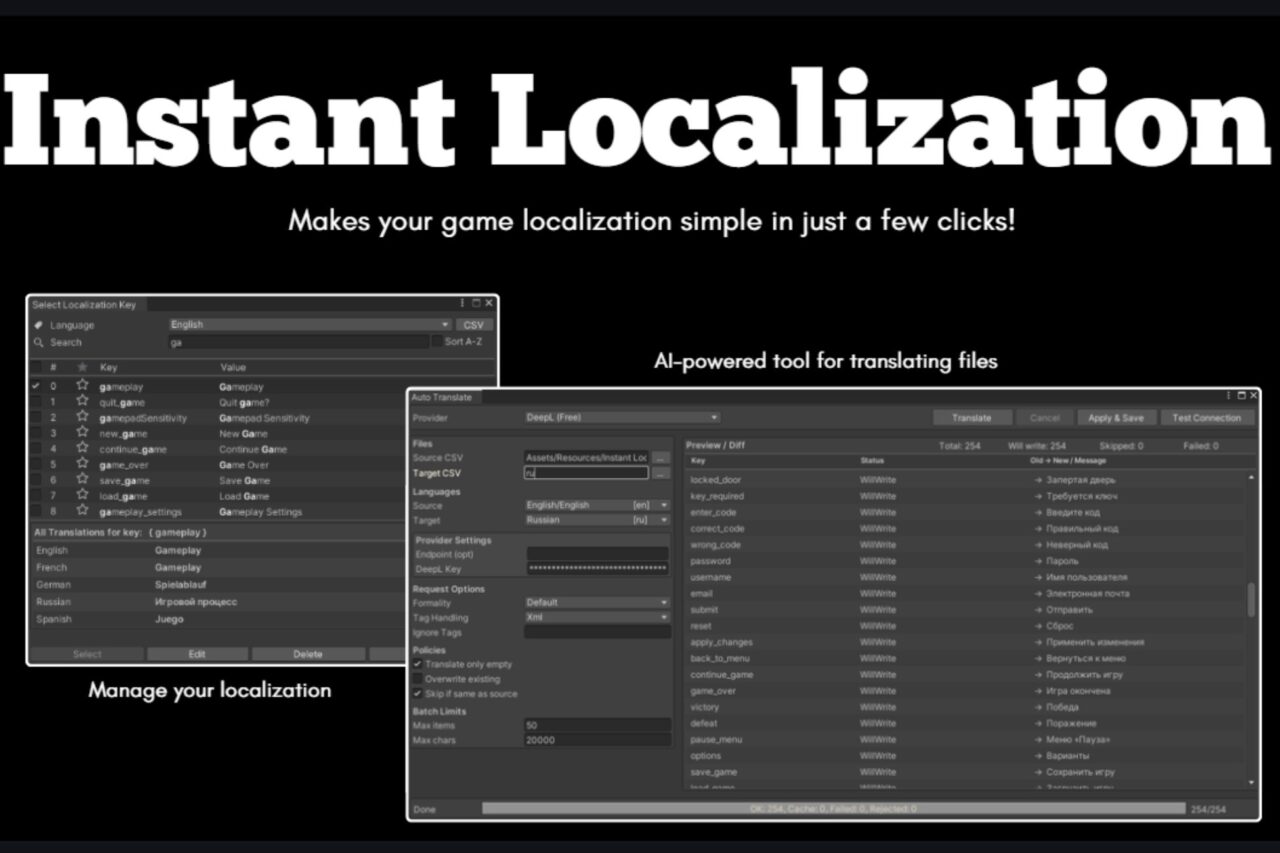The image size is (1280, 853).
Task: Click the search magnifier icon
Action: [38, 340]
